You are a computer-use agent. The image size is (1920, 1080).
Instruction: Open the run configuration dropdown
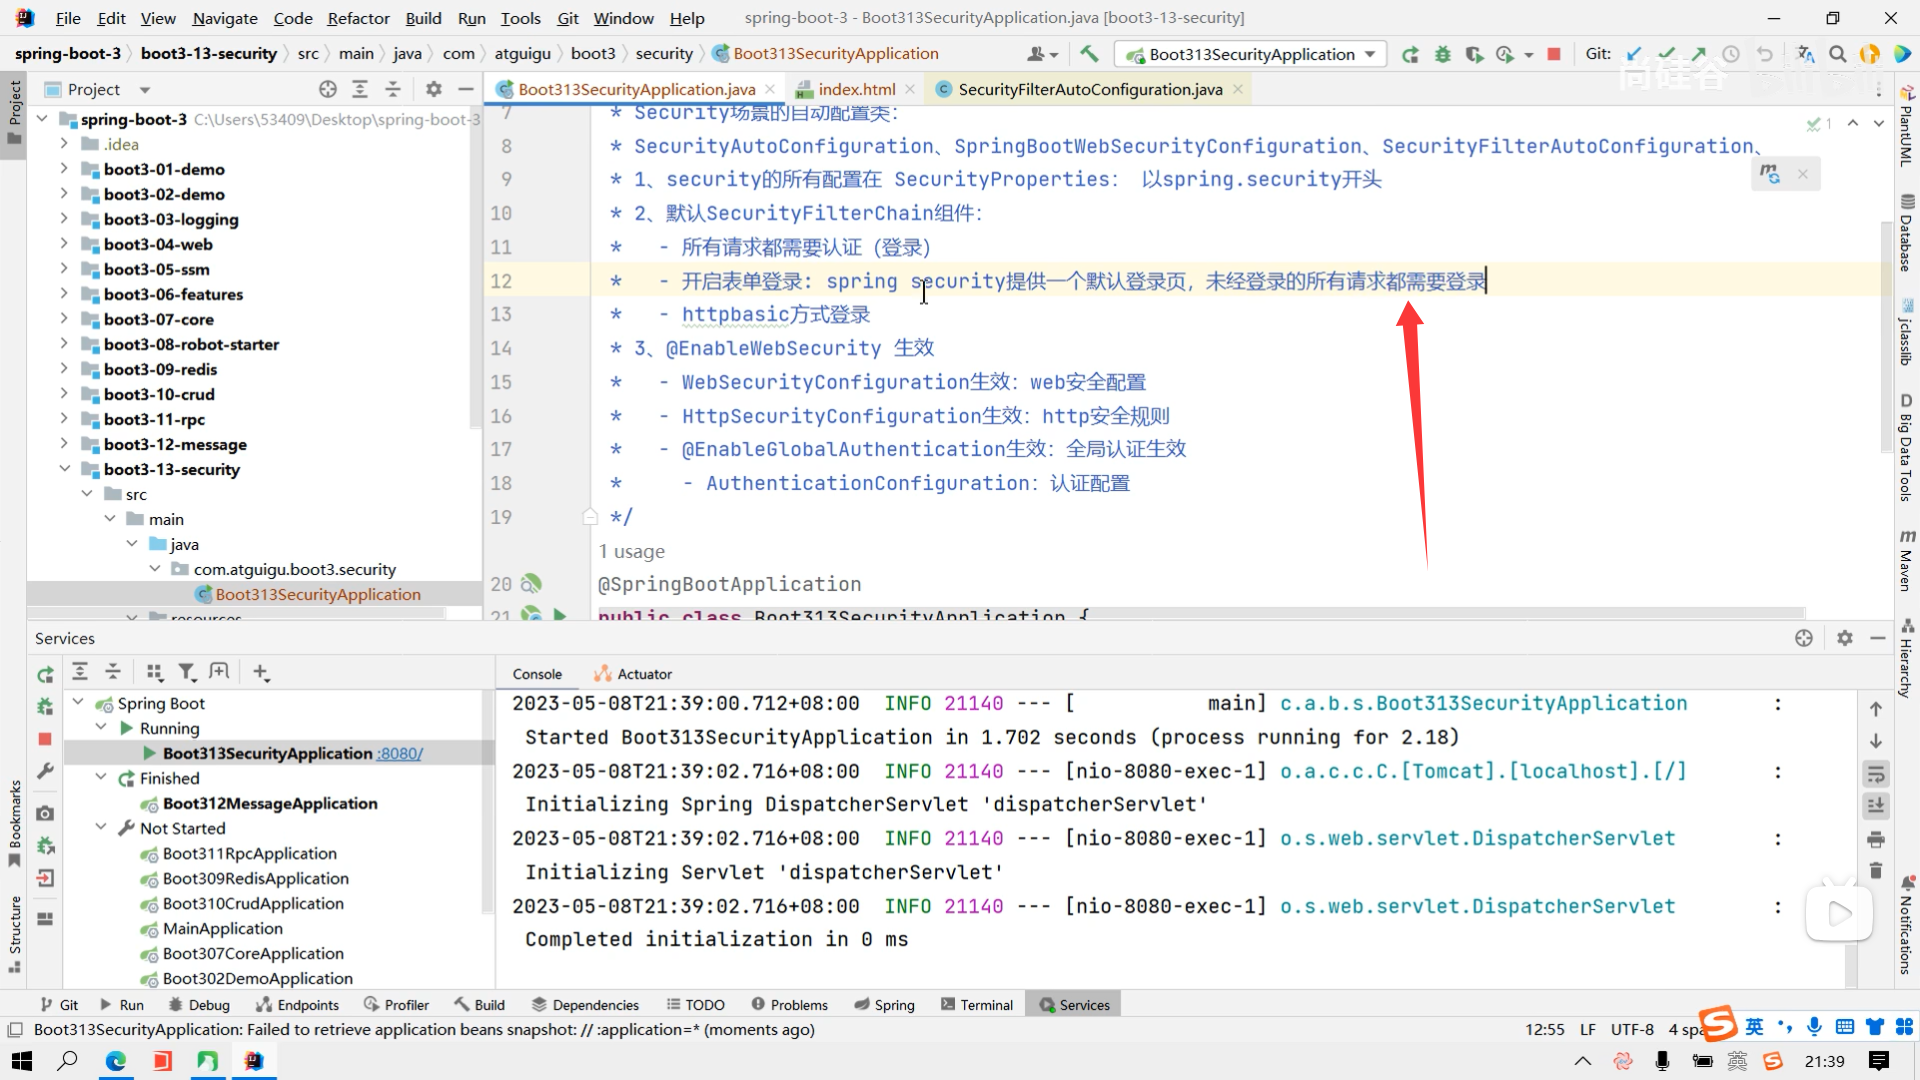pos(1370,54)
